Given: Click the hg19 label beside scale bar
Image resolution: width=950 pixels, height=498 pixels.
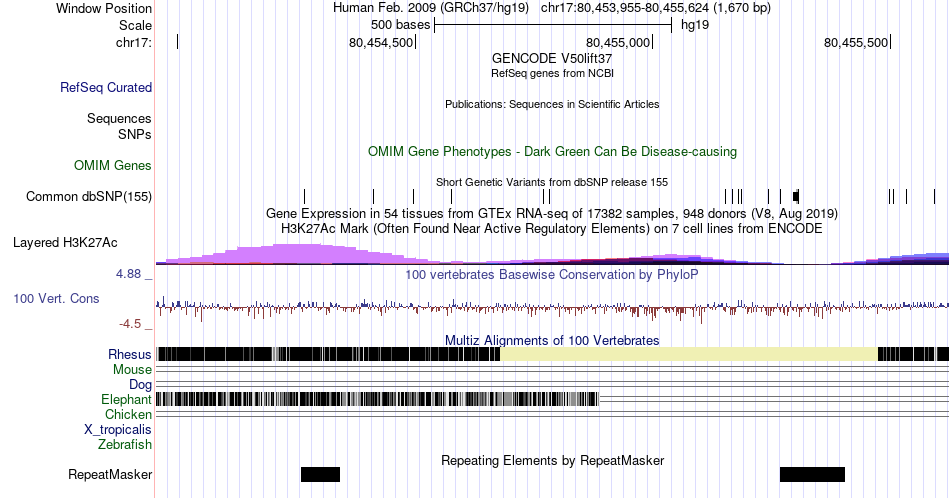Looking at the screenshot, I should tap(695, 25).
